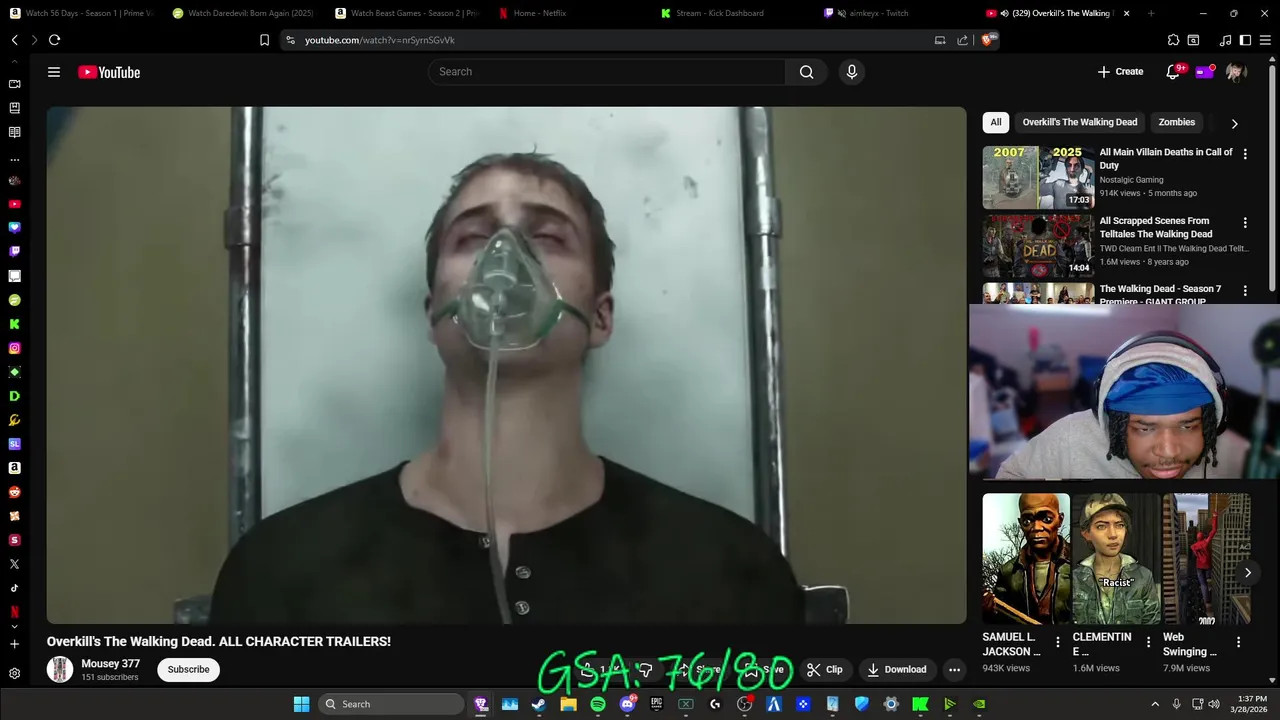Open browser extensions puzzle icon
Image resolution: width=1280 pixels, height=720 pixels.
[x=1173, y=40]
